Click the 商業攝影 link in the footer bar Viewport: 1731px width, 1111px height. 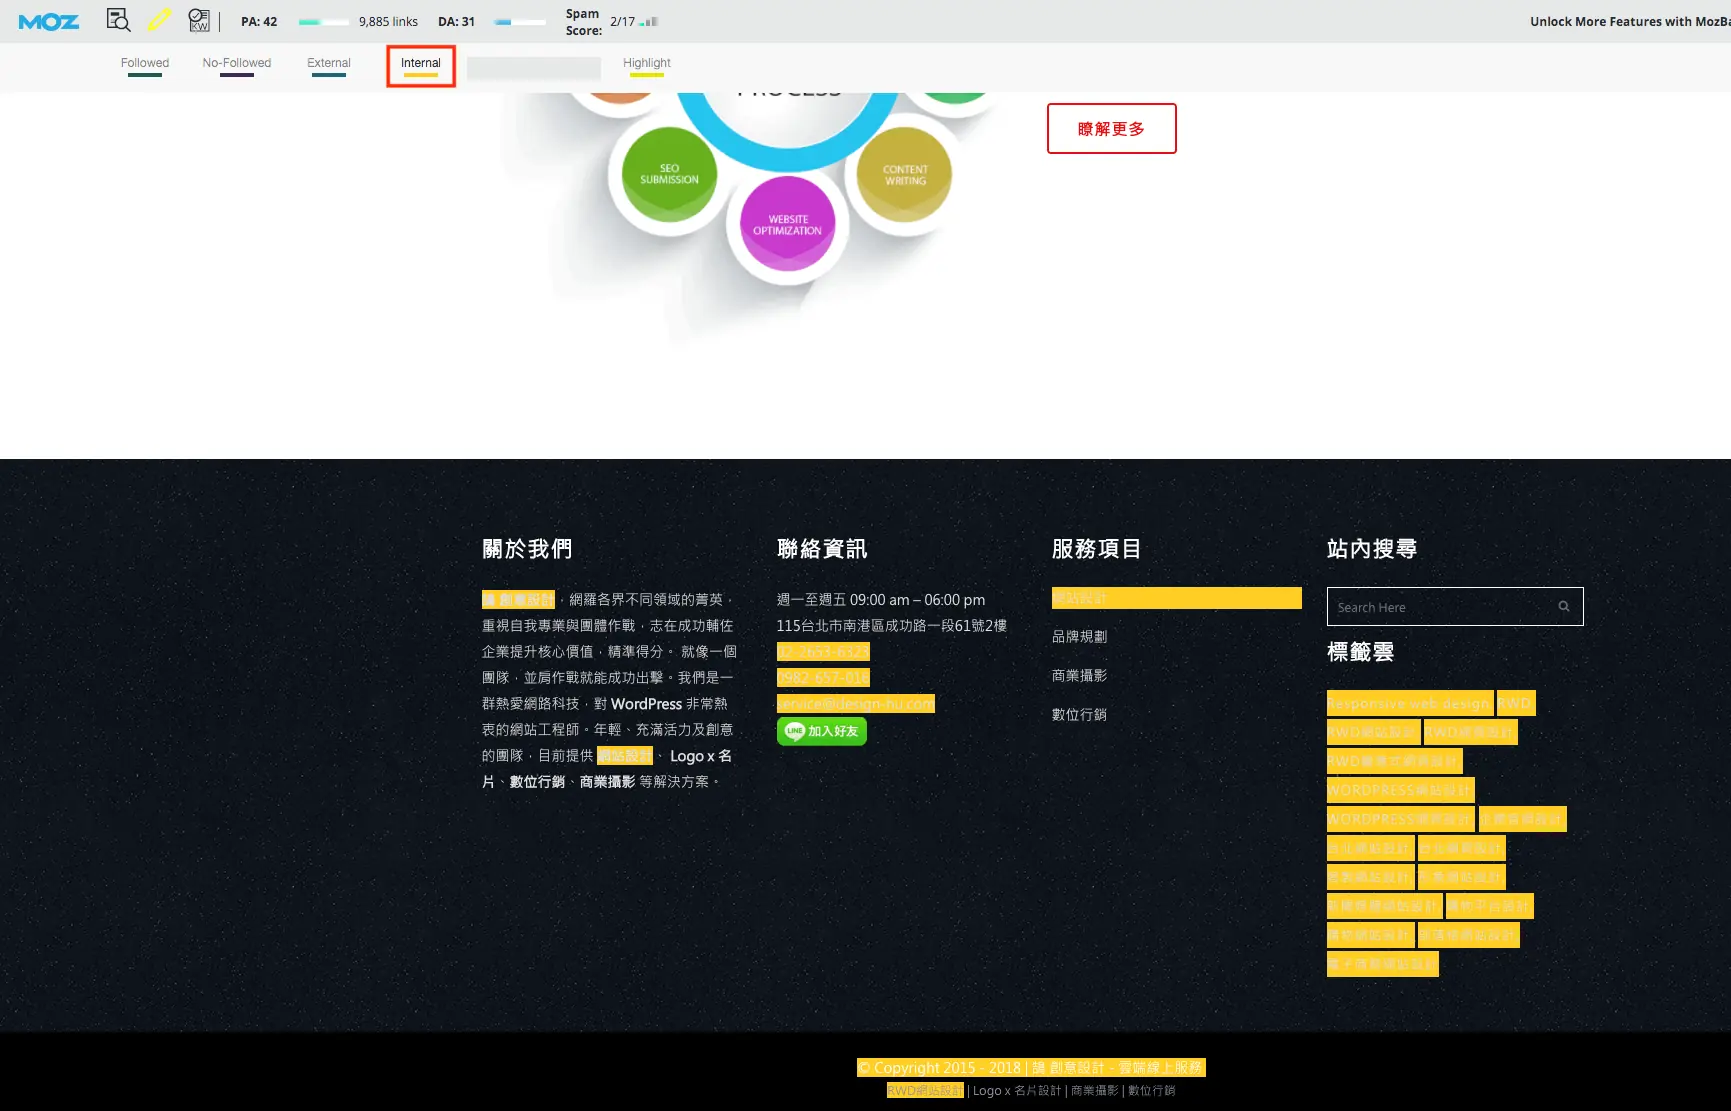(x=1094, y=1090)
